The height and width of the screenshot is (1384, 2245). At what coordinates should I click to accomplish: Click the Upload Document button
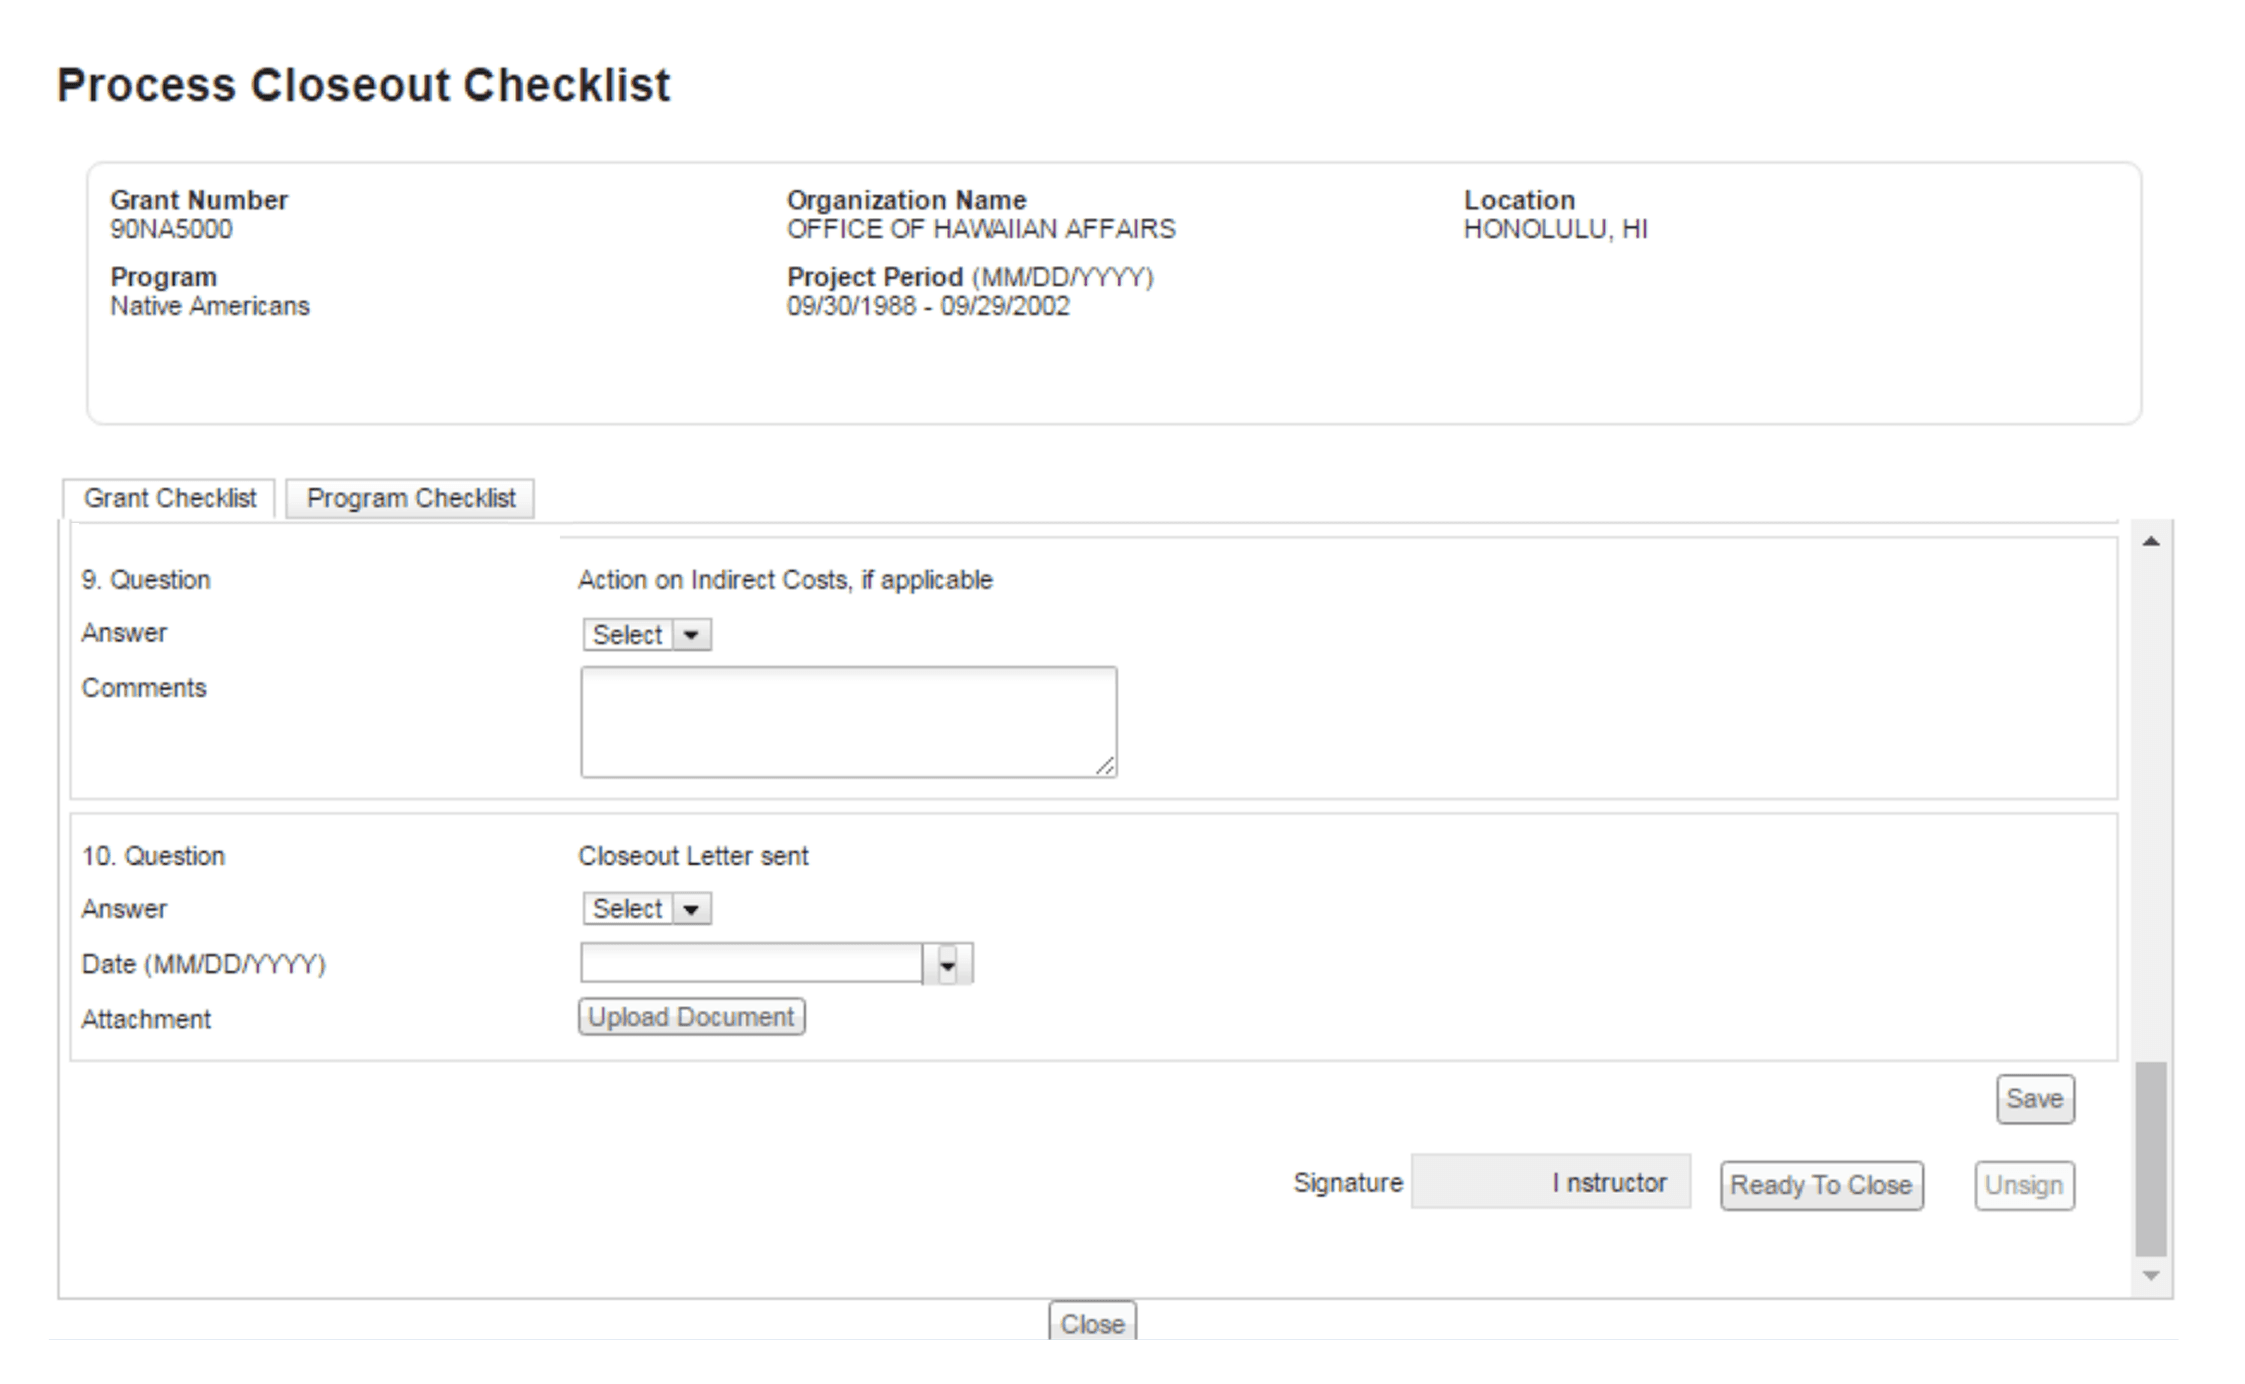[691, 1017]
